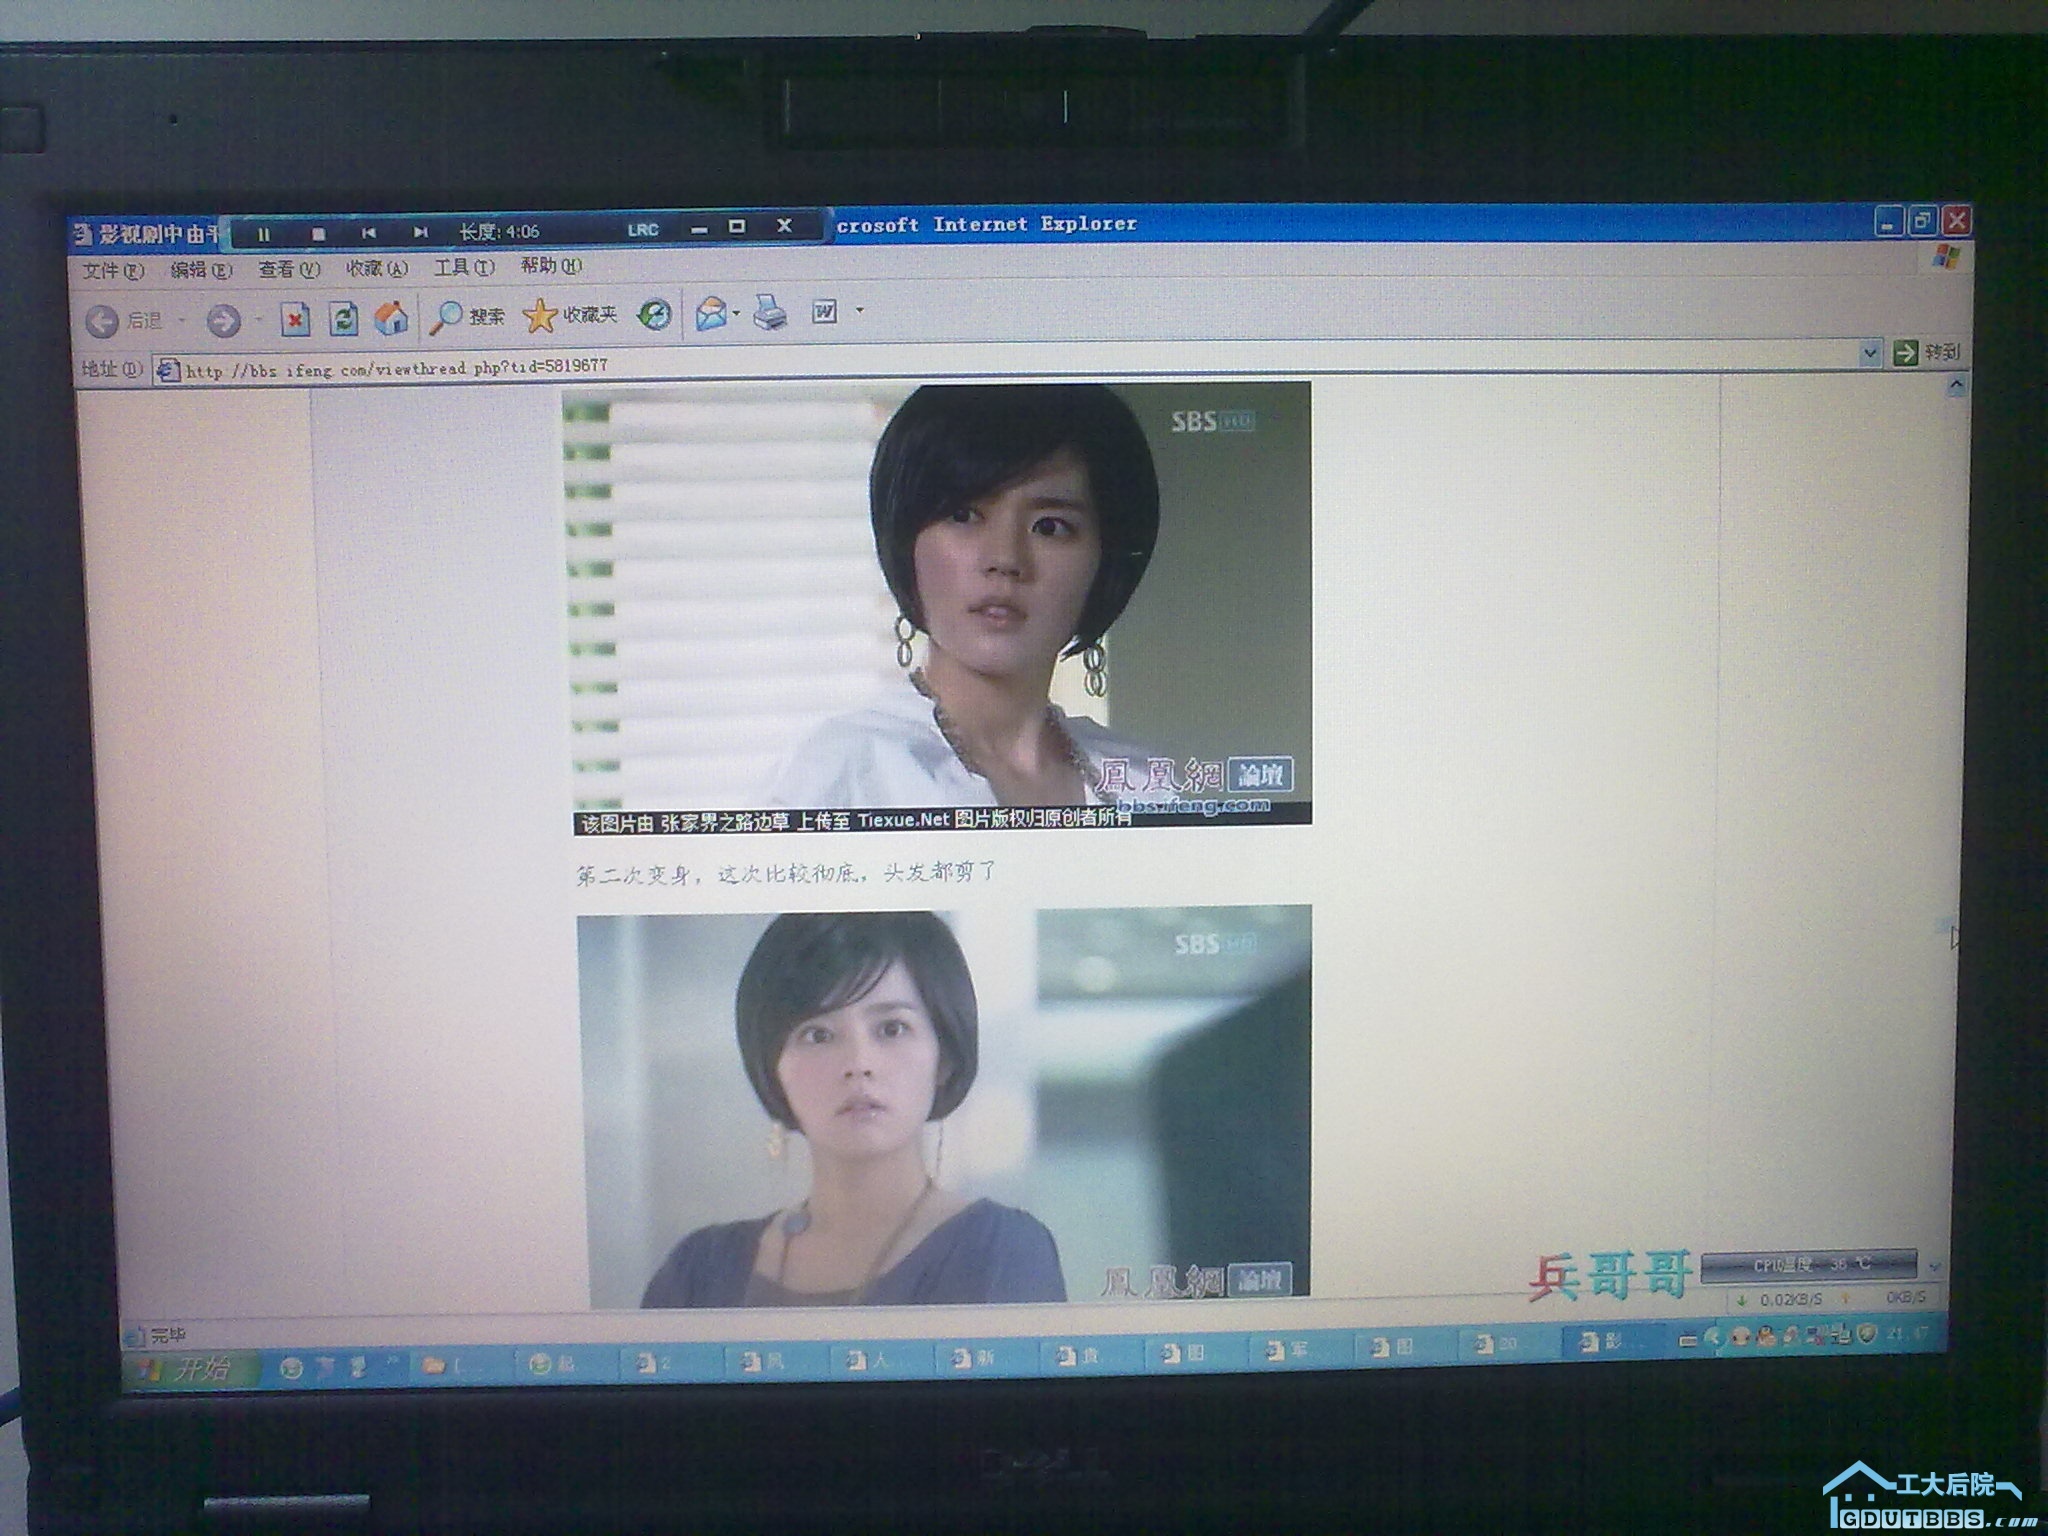
Task: Open the 帮助(H) menu
Action: click(551, 266)
